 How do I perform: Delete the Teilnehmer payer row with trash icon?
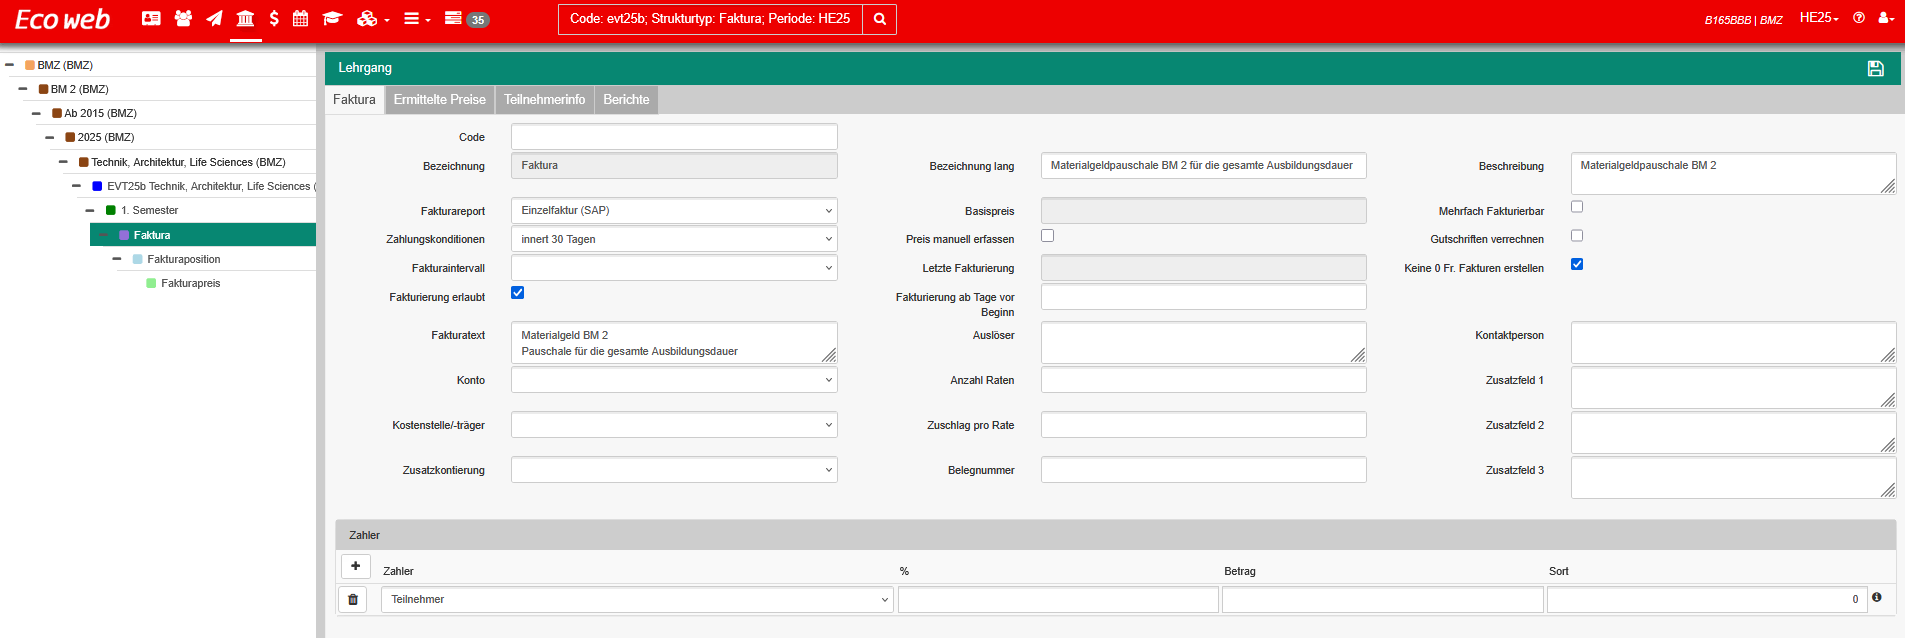[x=353, y=600]
